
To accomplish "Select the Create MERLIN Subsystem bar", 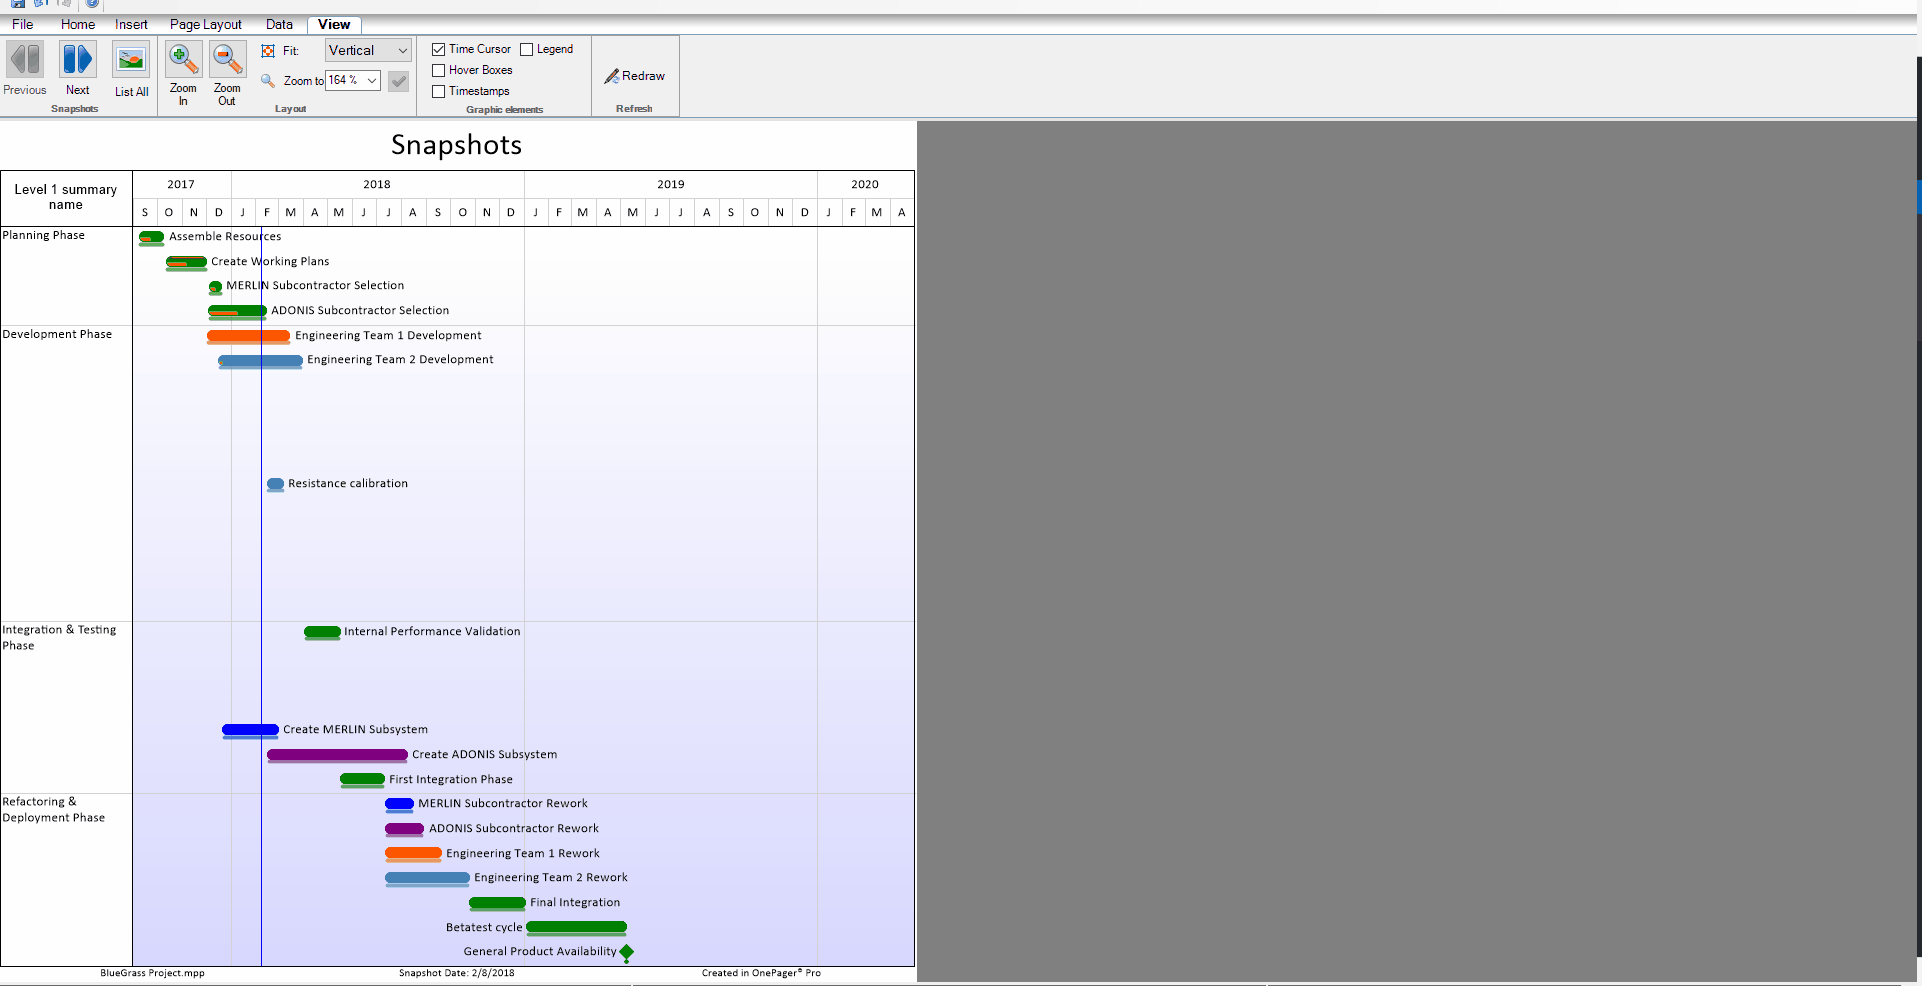I will 250,730.
